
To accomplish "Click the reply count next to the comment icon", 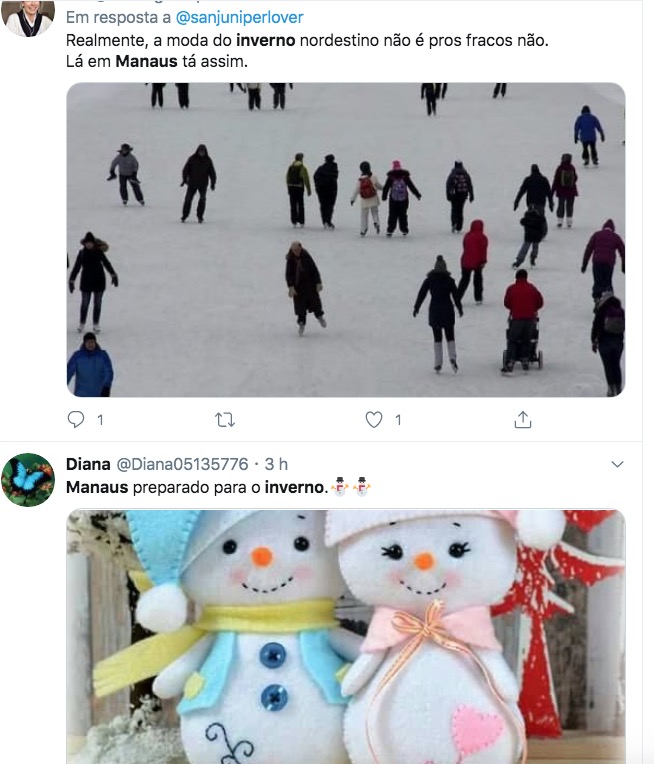I will point(100,420).
